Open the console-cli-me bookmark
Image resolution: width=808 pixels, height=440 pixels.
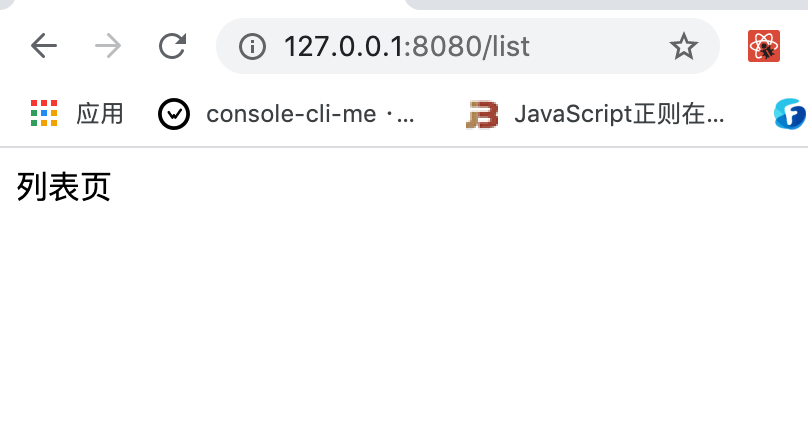[x=309, y=114]
